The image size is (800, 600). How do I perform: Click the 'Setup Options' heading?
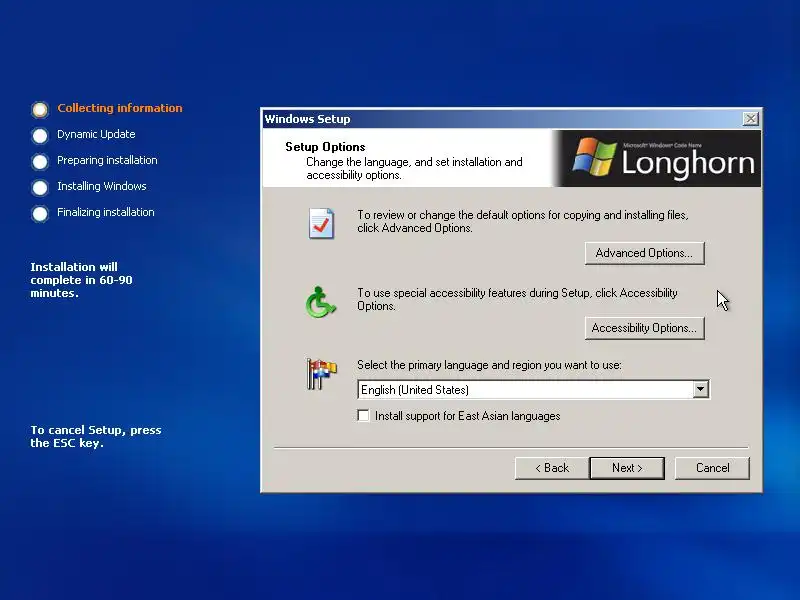point(326,147)
